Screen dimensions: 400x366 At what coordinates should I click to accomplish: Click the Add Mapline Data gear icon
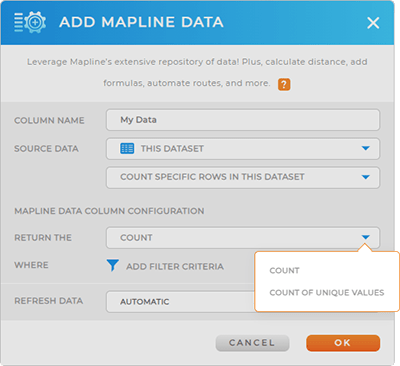coord(30,22)
